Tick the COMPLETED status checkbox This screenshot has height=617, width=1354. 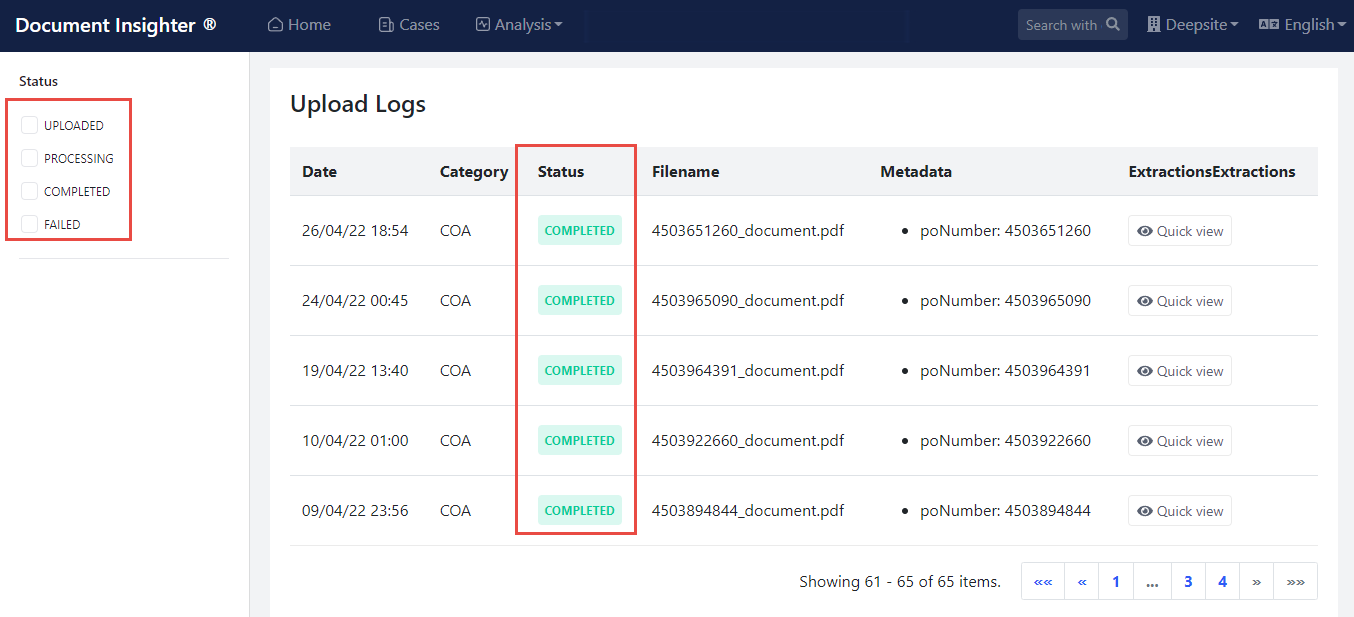point(30,191)
